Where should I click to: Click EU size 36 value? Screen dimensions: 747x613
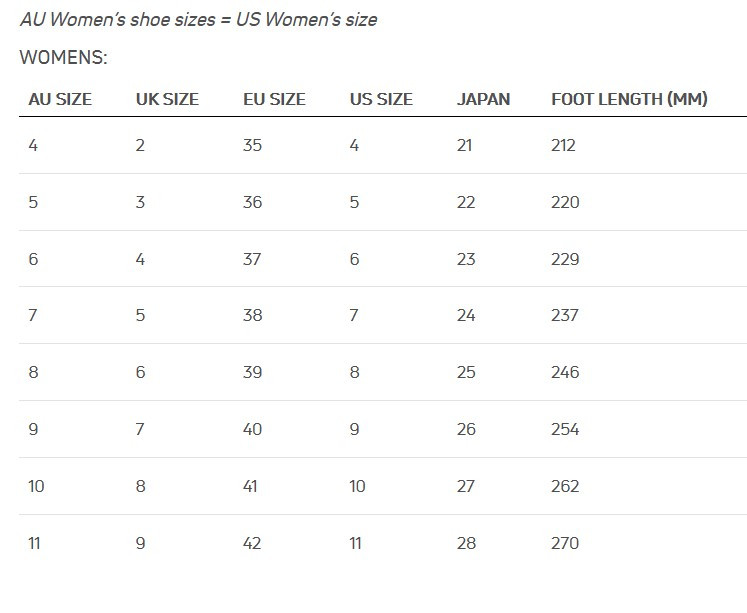pos(252,202)
